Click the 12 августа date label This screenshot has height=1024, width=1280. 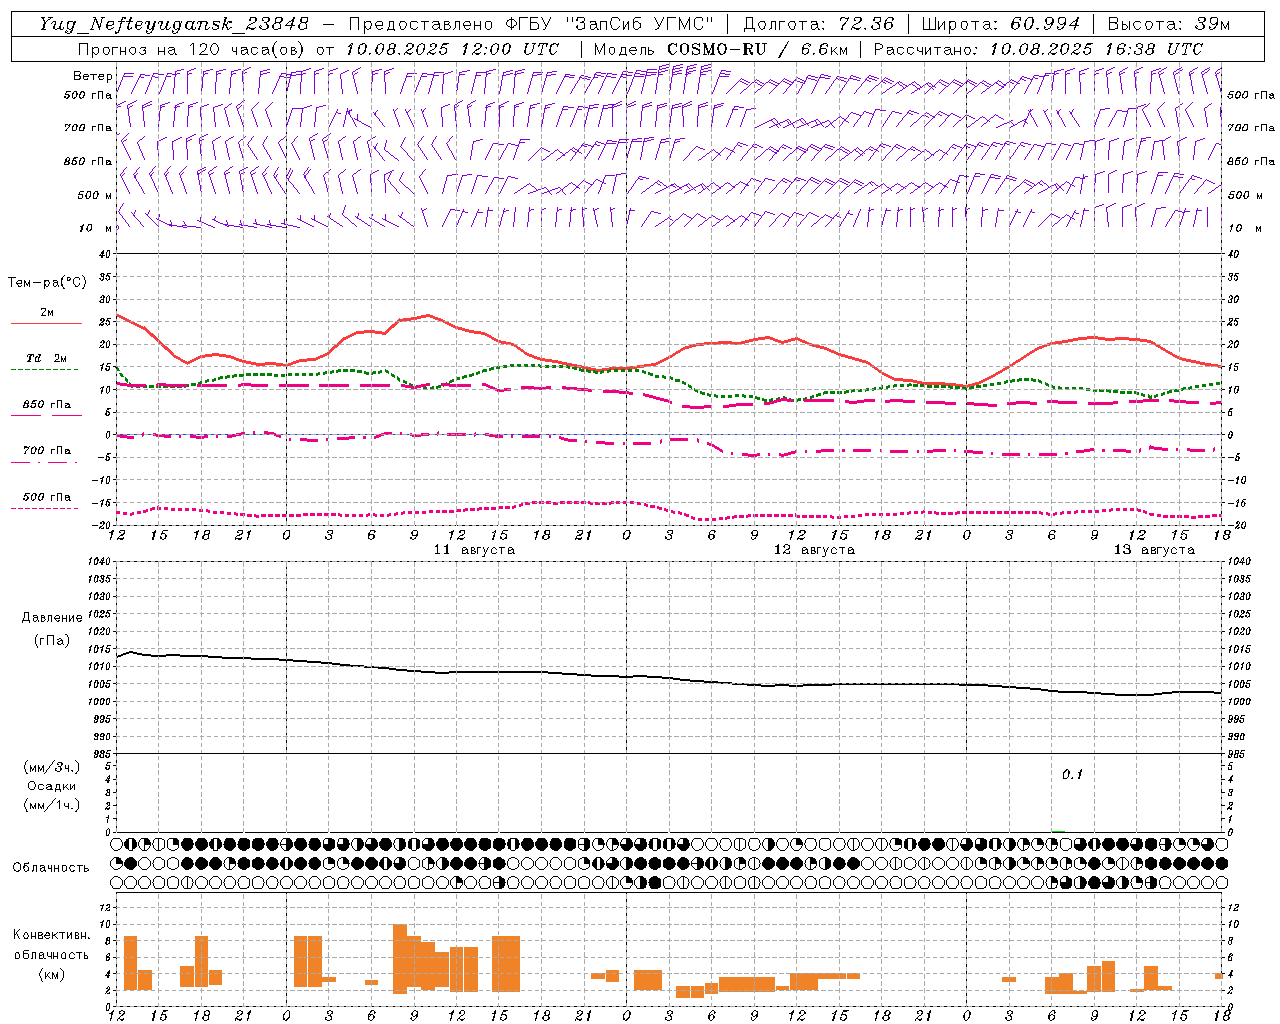pos(814,550)
